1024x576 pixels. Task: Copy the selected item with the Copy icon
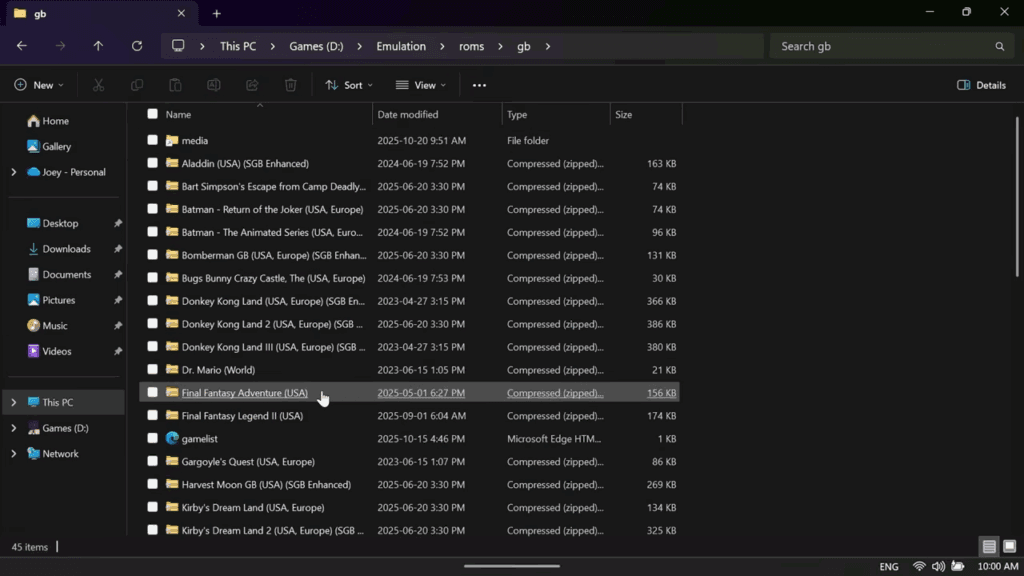point(137,85)
